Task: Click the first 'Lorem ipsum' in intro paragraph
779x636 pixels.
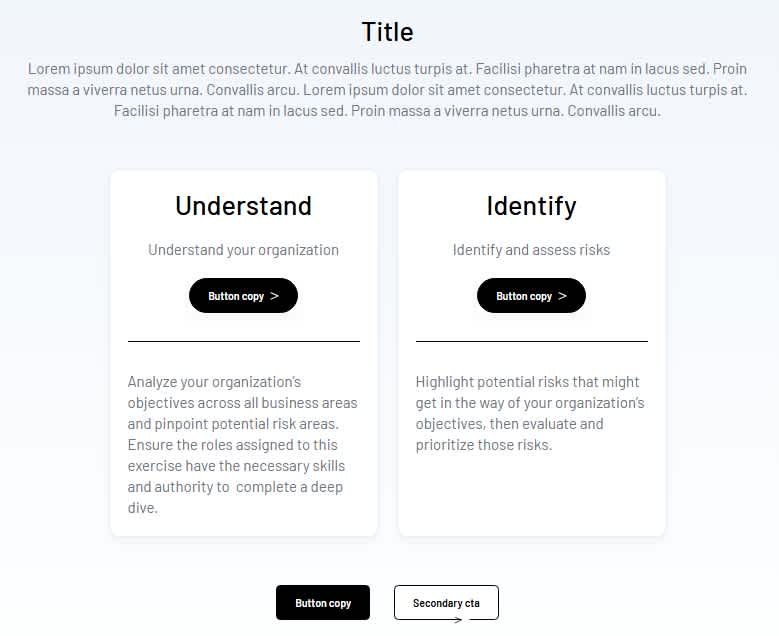Action: tap(68, 69)
